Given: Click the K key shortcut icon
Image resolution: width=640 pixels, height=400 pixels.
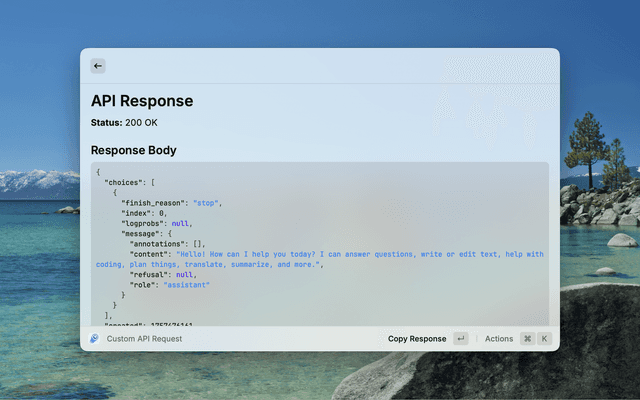Looking at the screenshot, I should click(x=545, y=339).
